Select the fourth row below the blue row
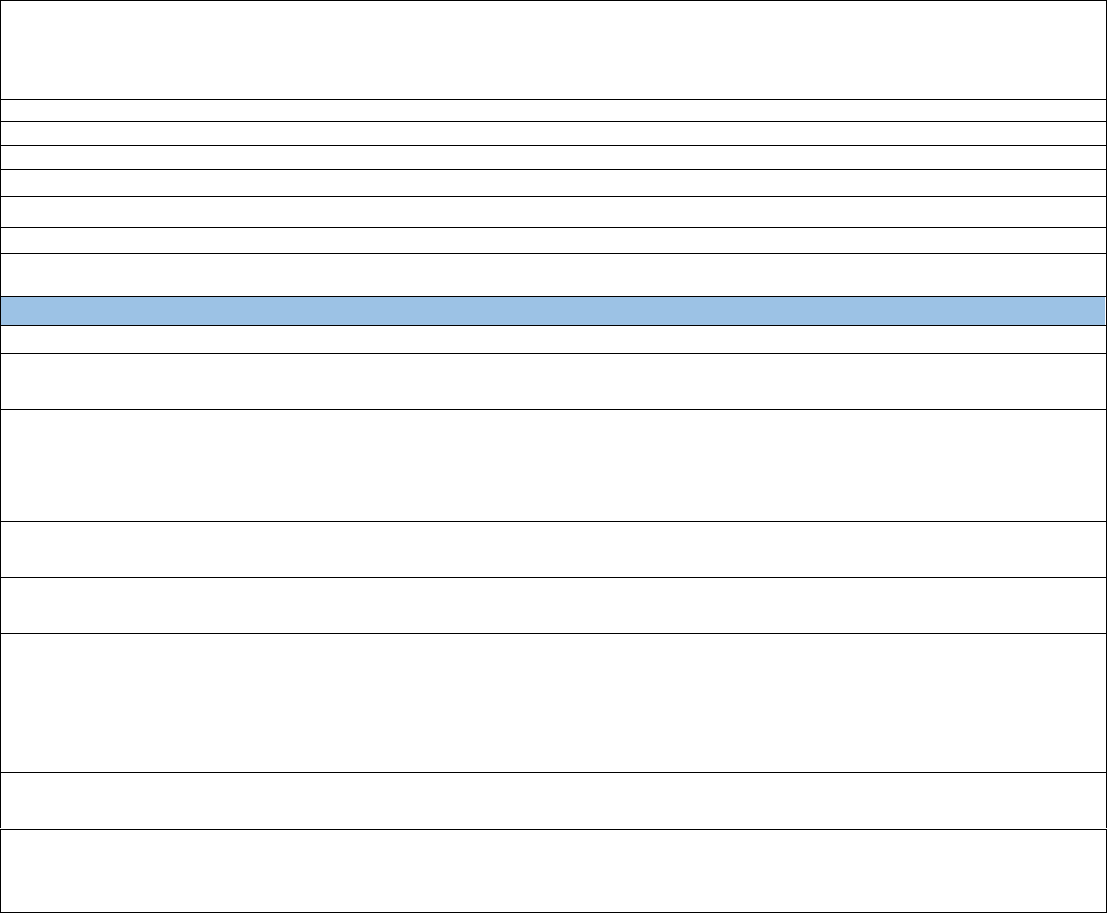 pyautogui.click(x=553, y=549)
